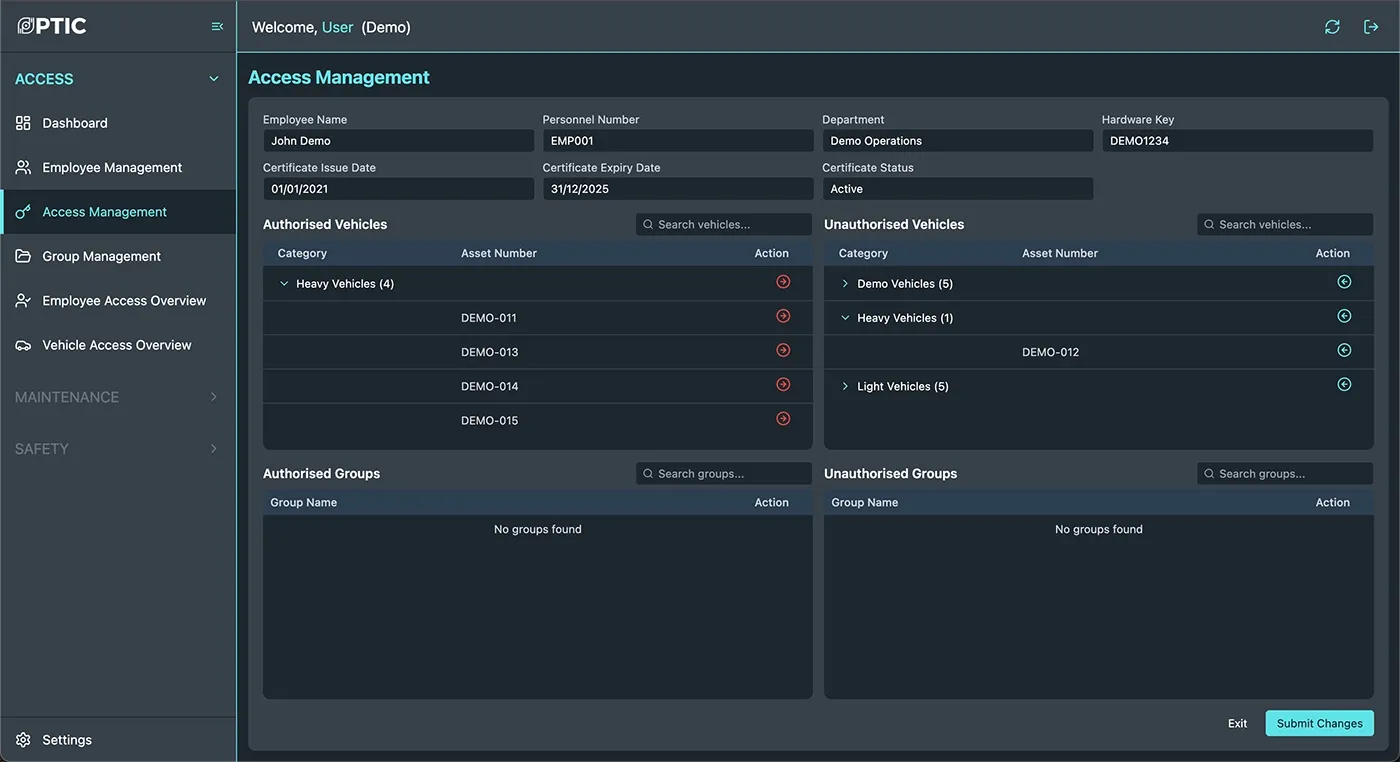Viewport: 1400px width, 762px height.
Task: Remove DEMO-013 with its red arrow icon
Action: point(783,350)
